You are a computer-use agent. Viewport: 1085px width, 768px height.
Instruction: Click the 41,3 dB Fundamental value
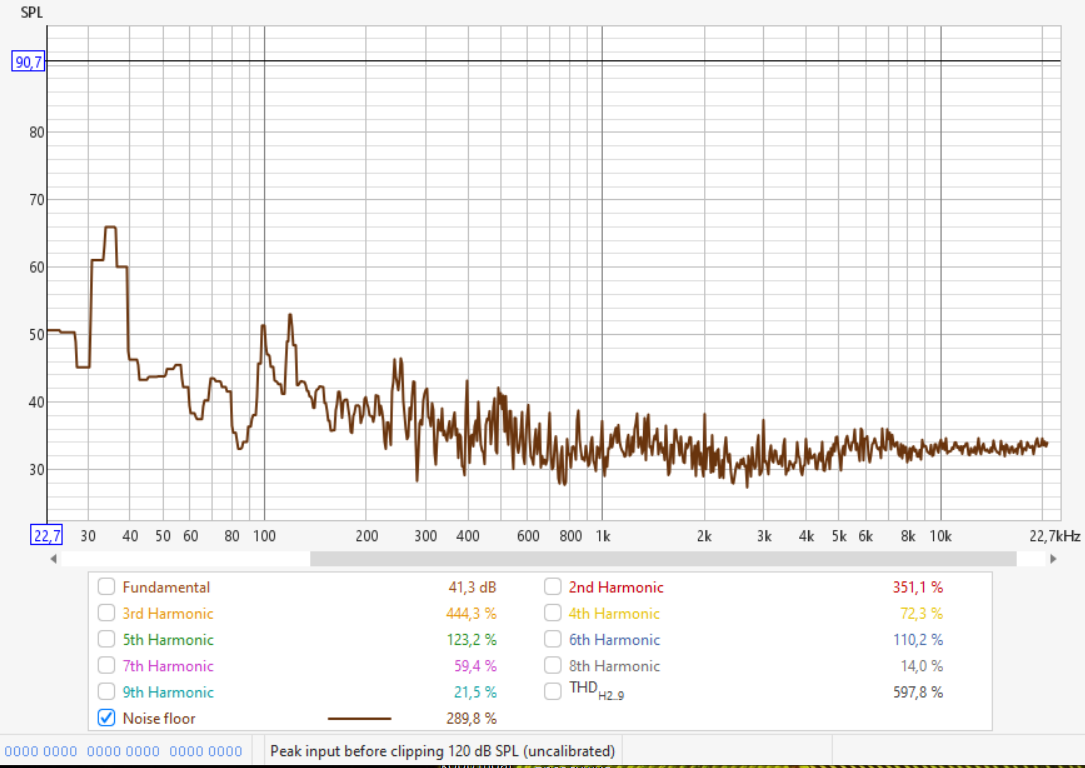coord(472,587)
